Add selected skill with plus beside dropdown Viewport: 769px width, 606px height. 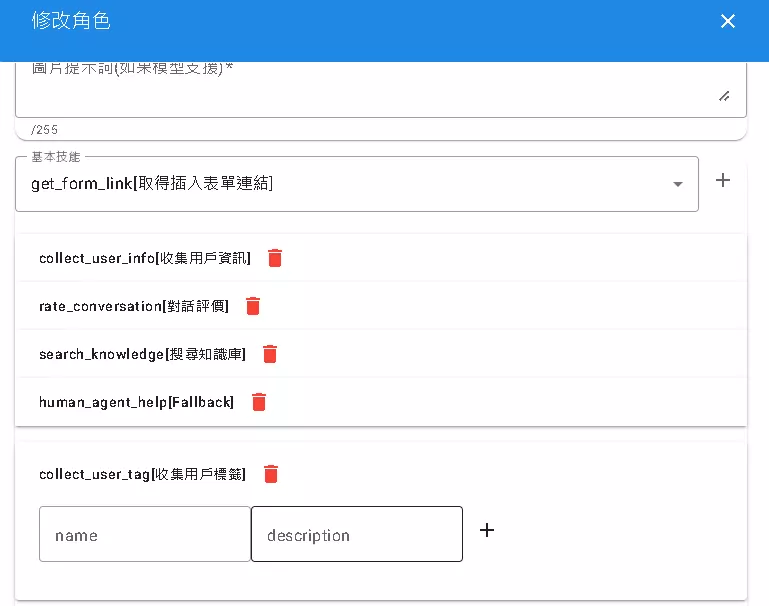click(723, 180)
